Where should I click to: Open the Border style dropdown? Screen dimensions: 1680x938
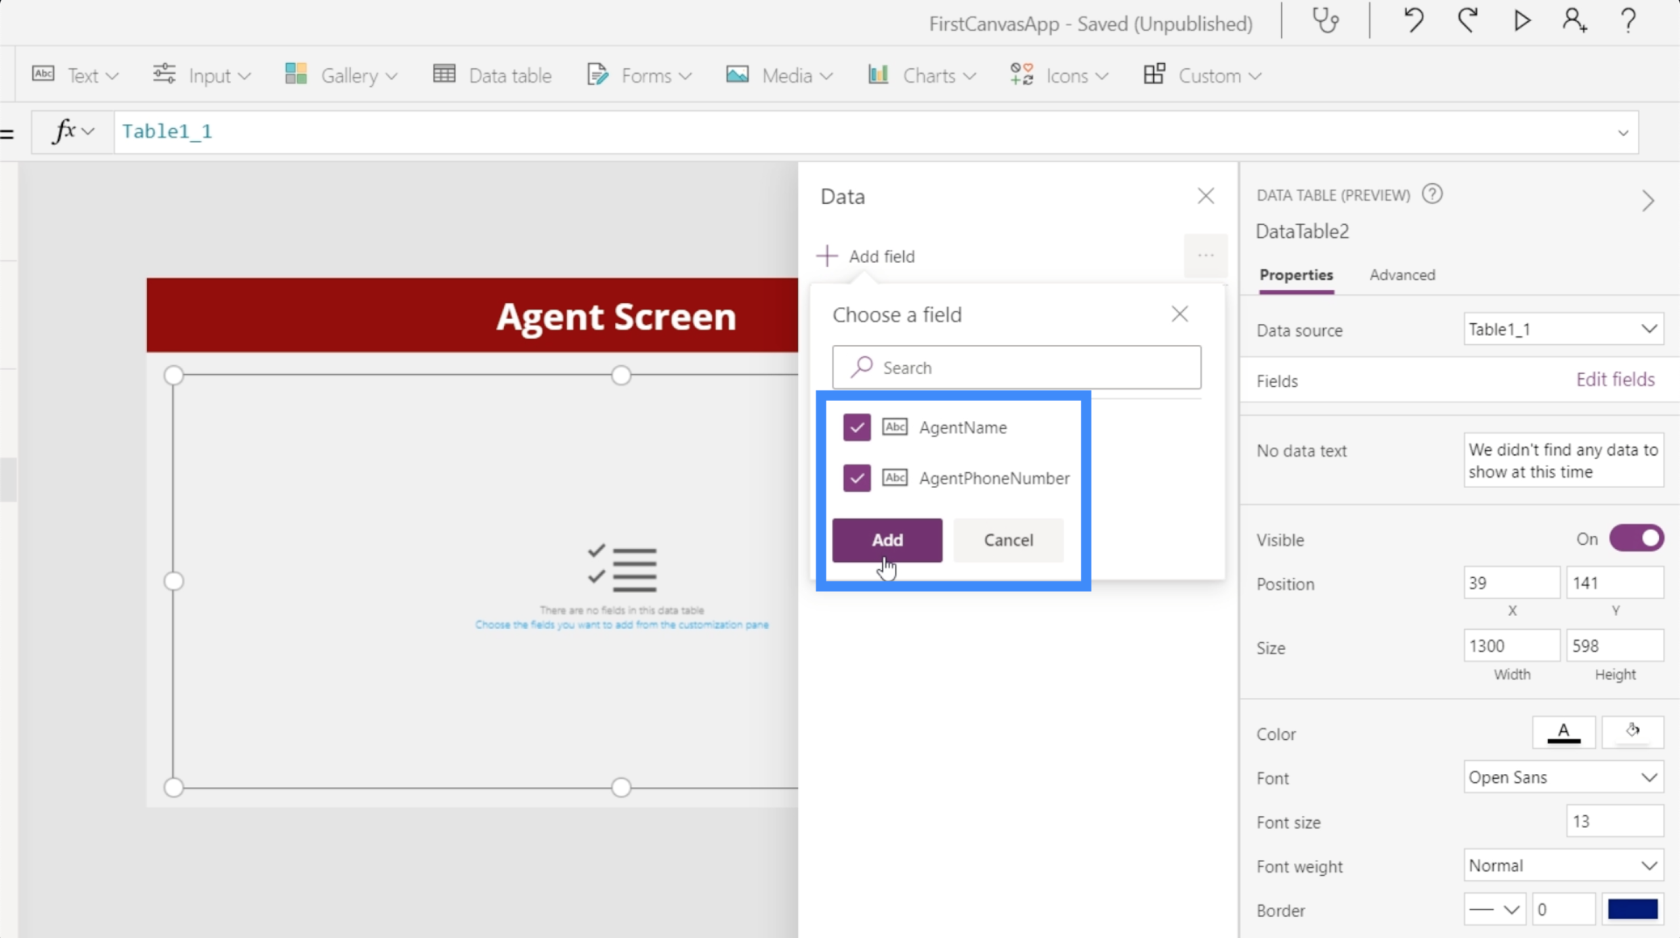[1495, 909]
